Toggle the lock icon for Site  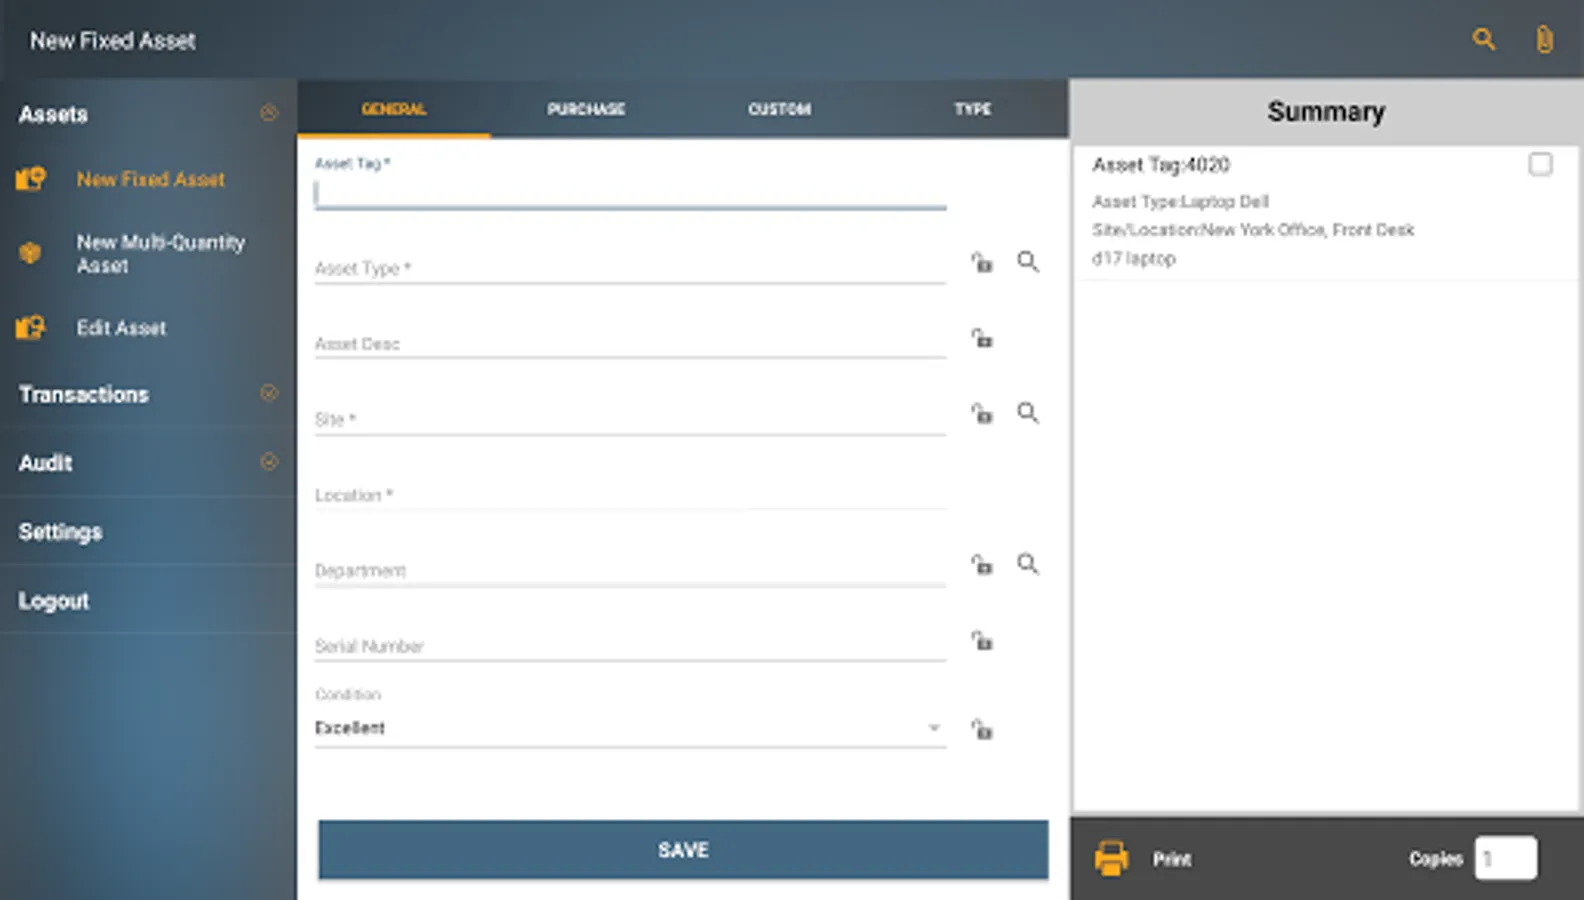pyautogui.click(x=982, y=413)
